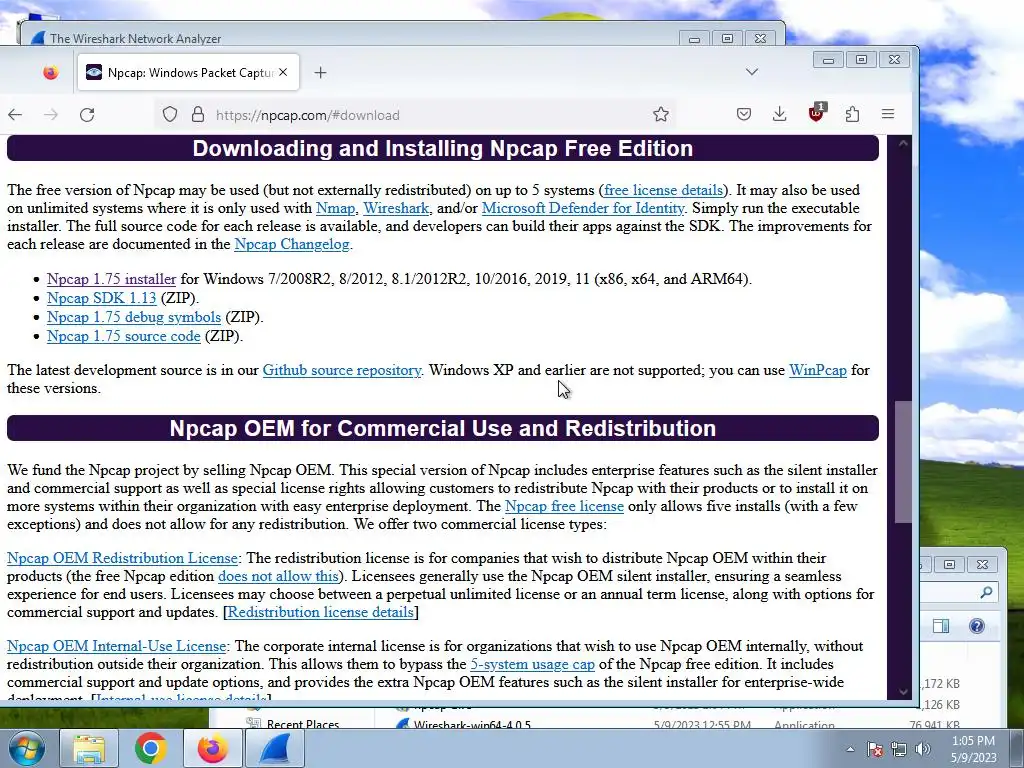Download Npcap 1.75 source code
Image resolution: width=1024 pixels, height=768 pixels.
coord(123,336)
